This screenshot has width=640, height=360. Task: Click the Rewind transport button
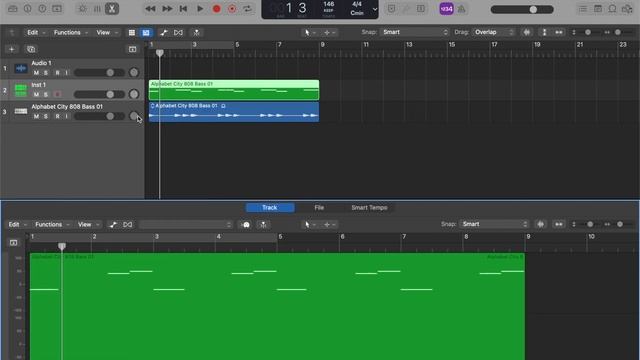(150, 9)
